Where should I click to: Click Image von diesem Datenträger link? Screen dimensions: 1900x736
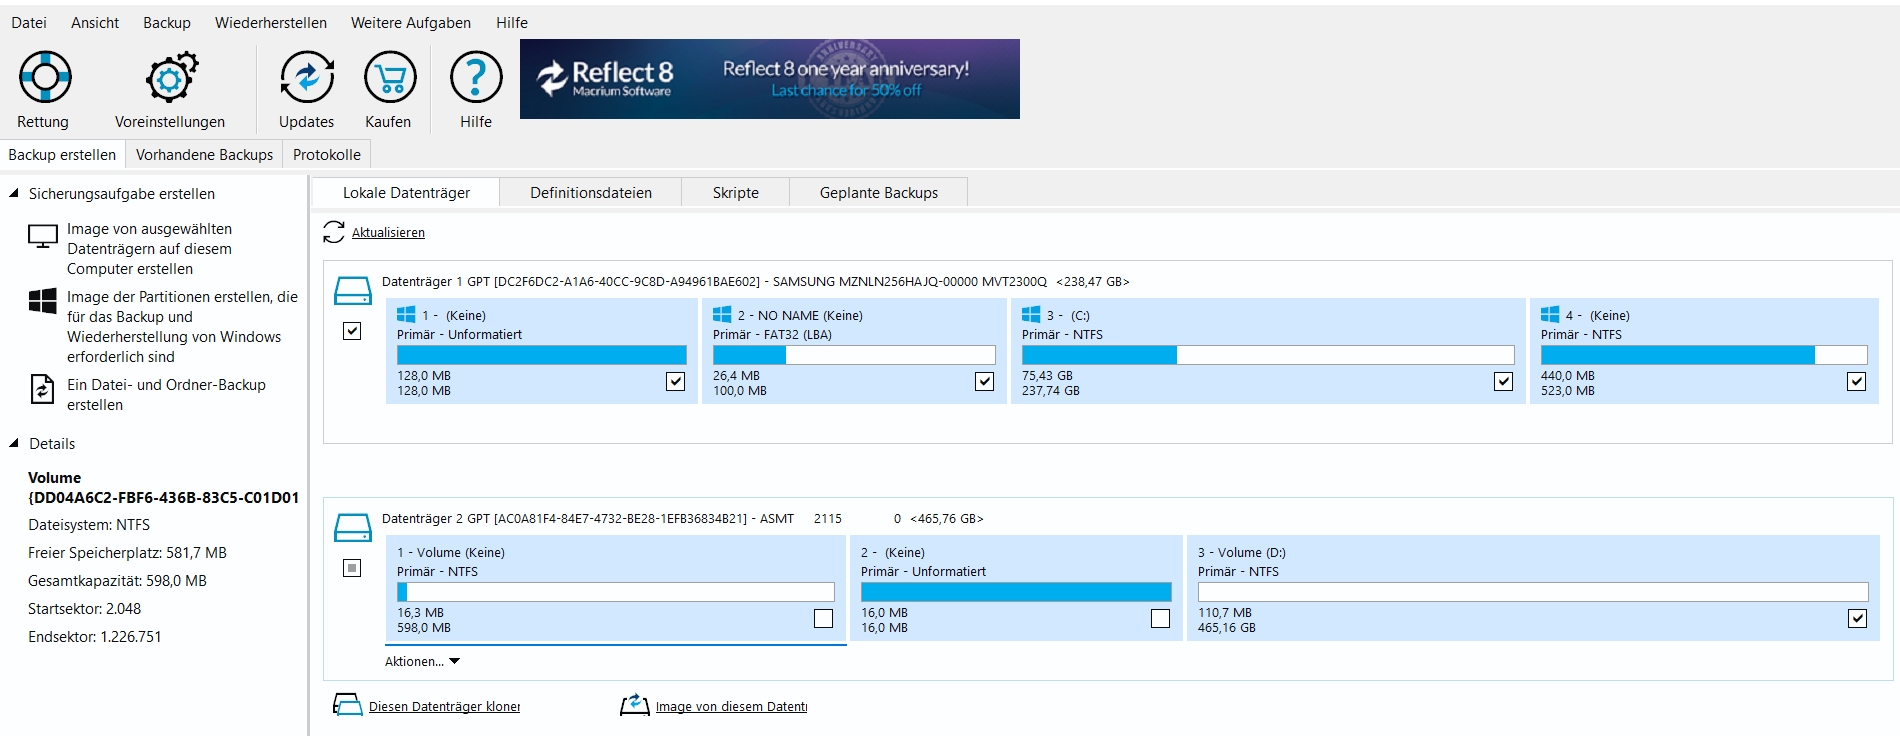(x=731, y=706)
